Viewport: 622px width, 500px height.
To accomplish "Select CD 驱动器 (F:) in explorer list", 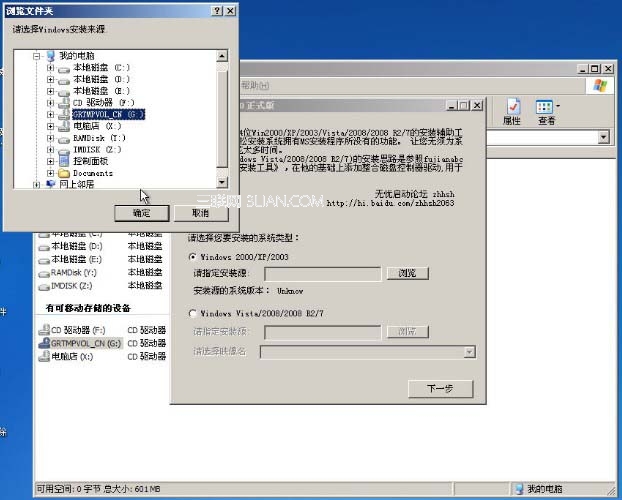I will tap(72, 330).
